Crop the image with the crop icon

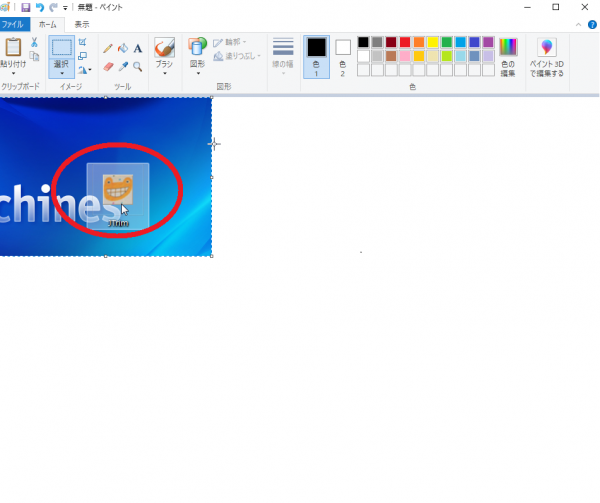(x=82, y=43)
